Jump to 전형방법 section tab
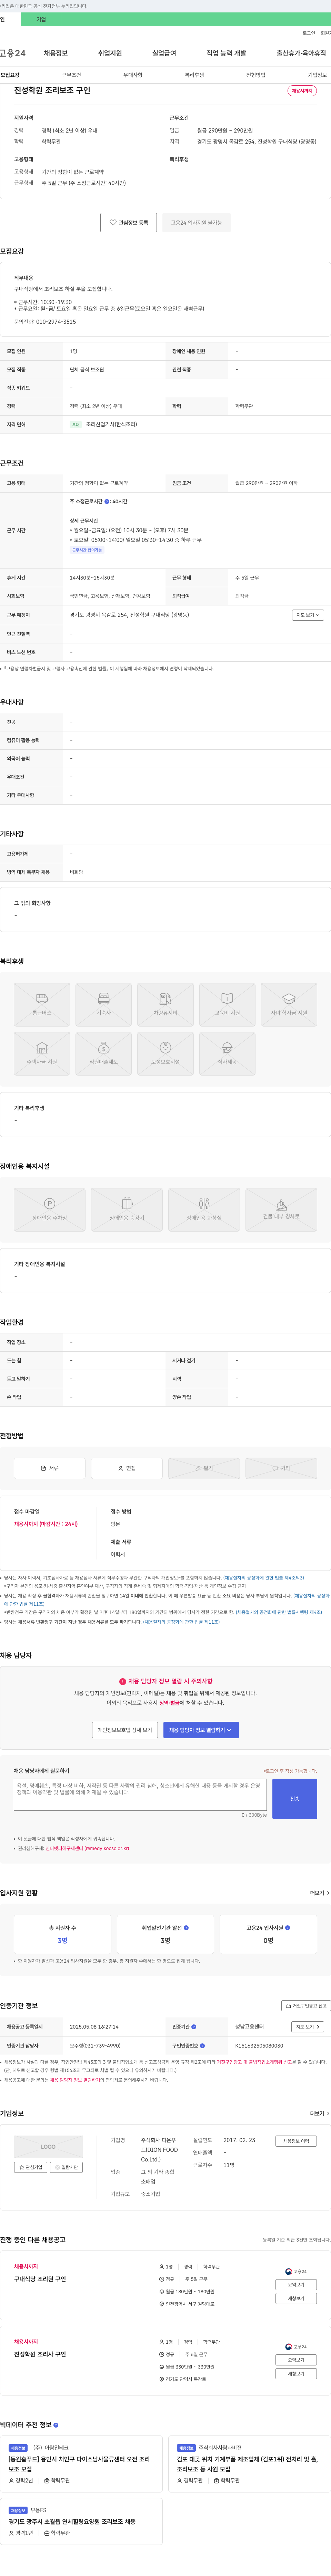The width and height of the screenshot is (331, 2576). [256, 75]
